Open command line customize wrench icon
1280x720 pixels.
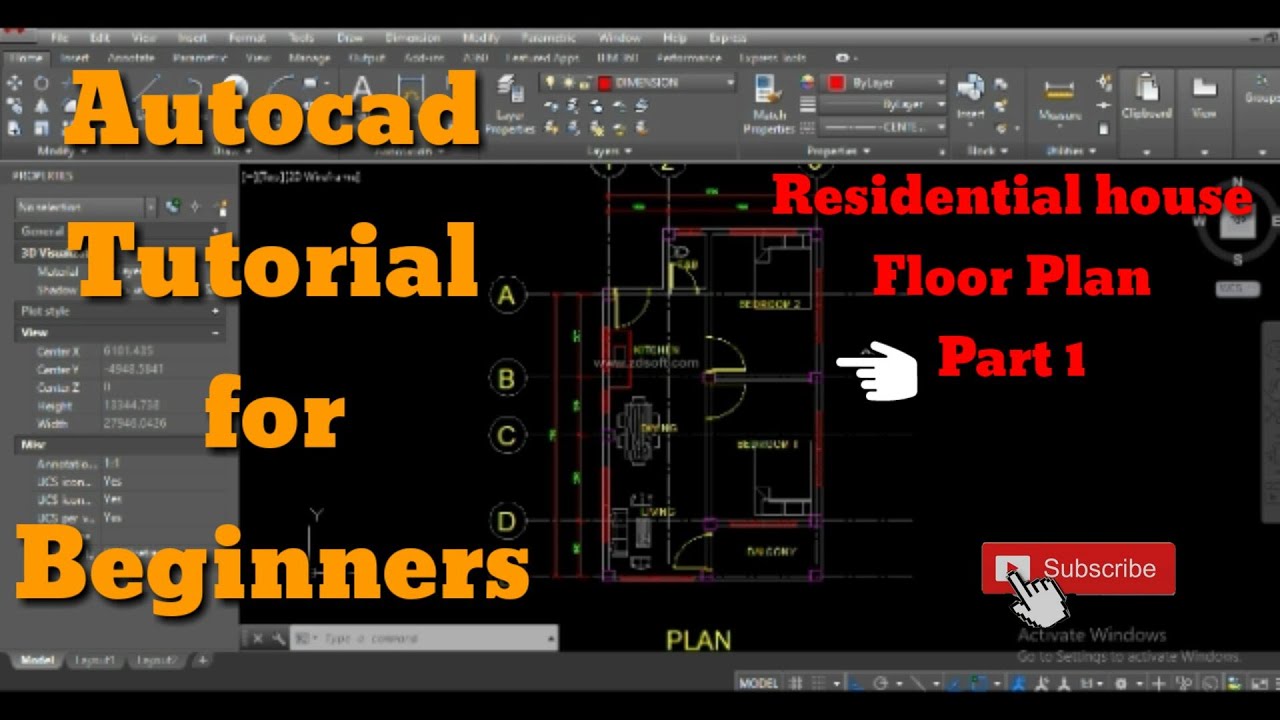[277, 638]
